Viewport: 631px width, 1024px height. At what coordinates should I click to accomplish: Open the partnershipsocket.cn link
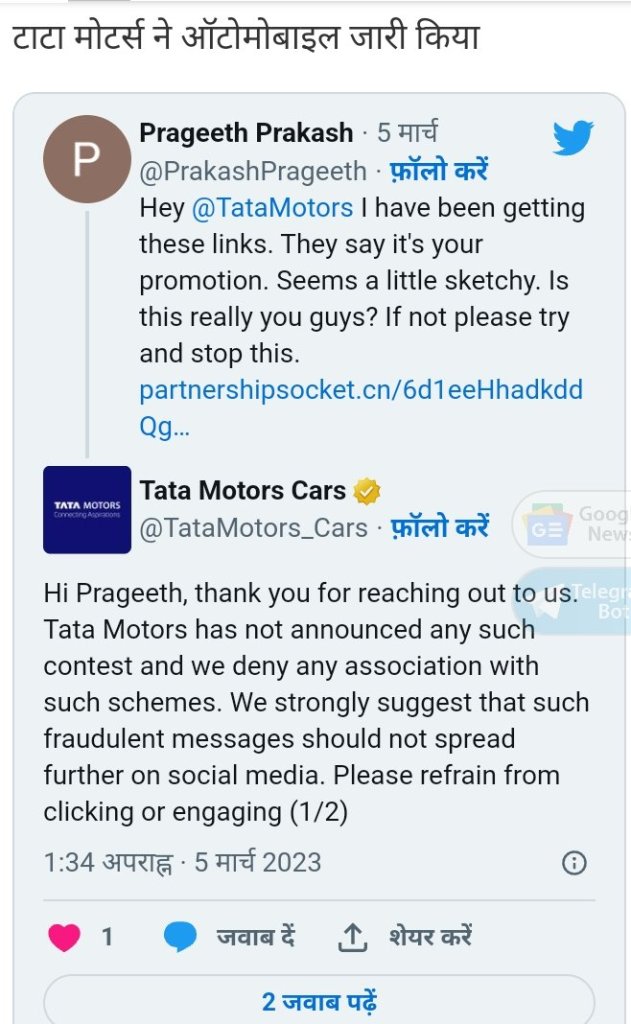[360, 390]
